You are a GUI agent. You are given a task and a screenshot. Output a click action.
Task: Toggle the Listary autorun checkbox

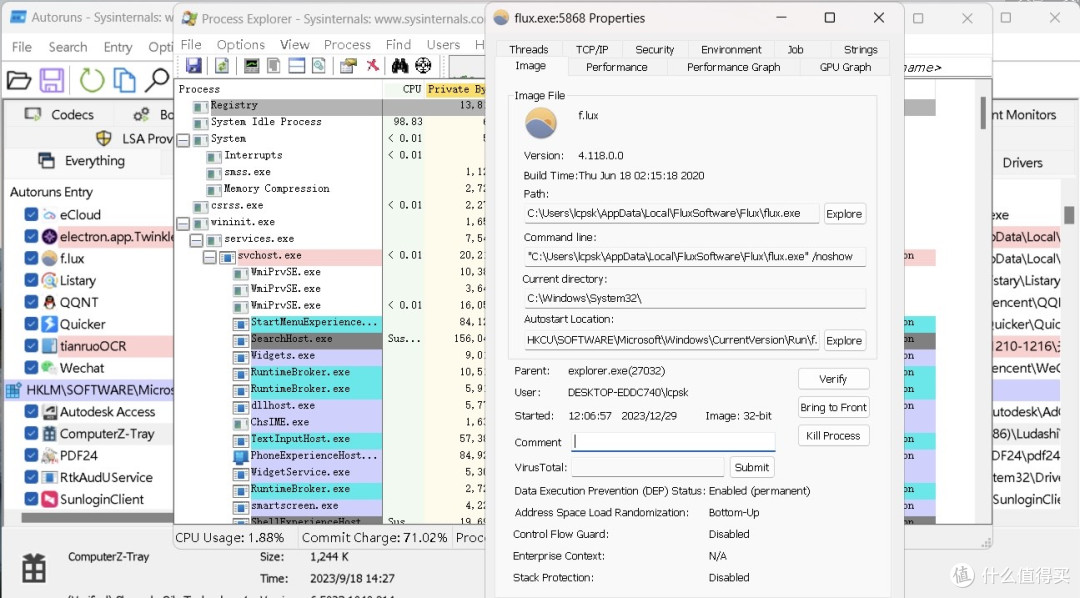point(31,280)
